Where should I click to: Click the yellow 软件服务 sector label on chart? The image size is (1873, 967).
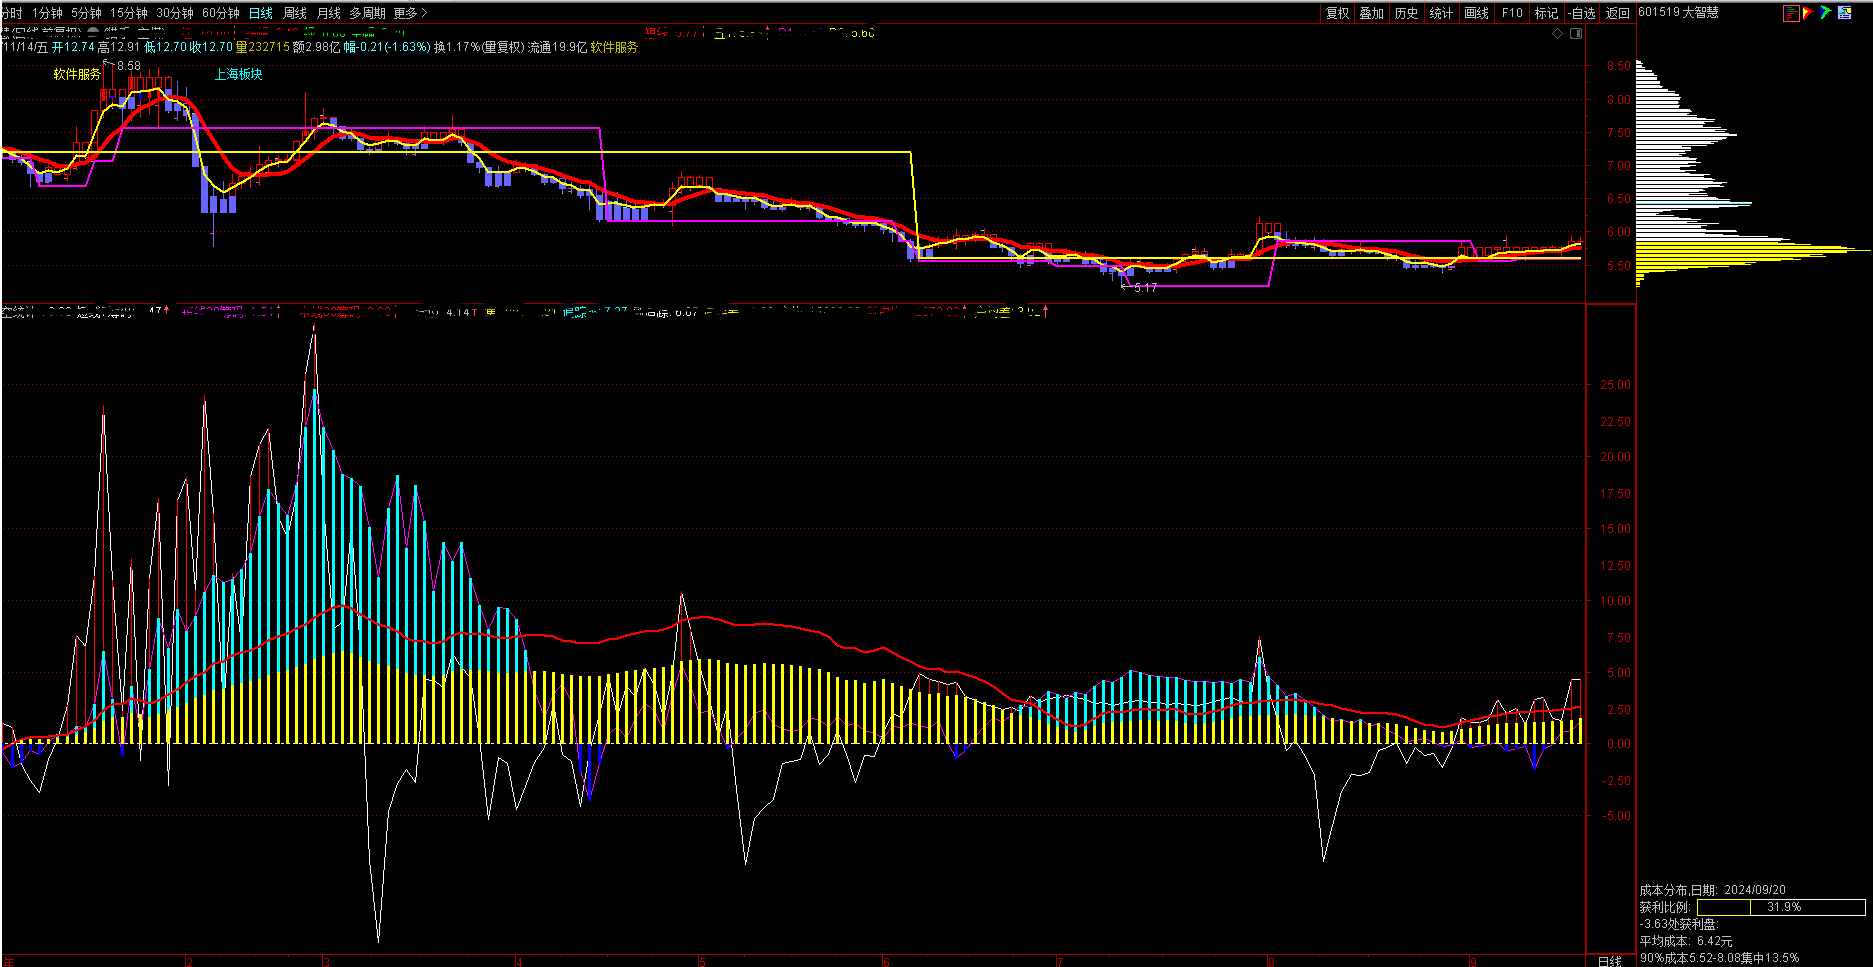click(77, 74)
